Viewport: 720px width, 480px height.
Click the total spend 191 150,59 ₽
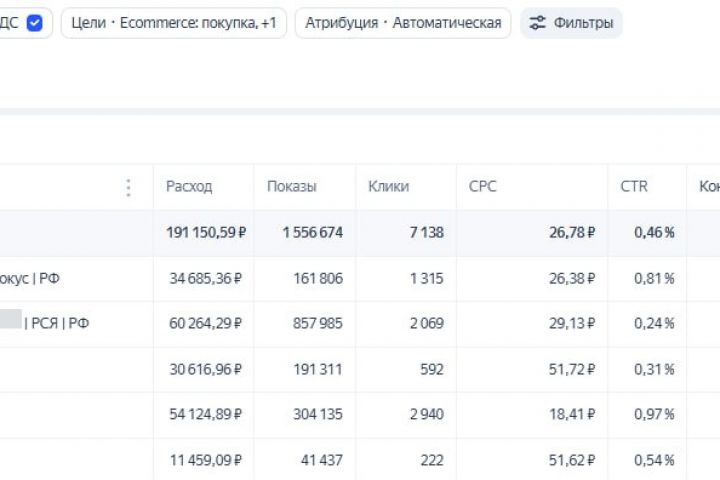pos(206,232)
